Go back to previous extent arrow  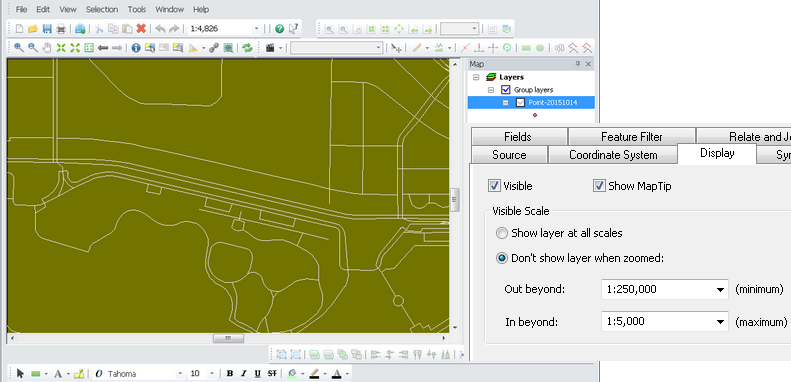103,48
